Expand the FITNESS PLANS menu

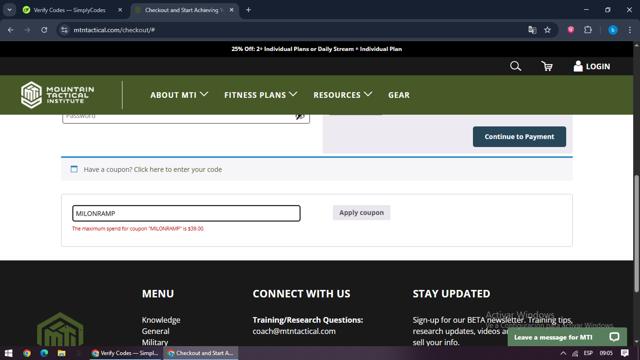coord(260,95)
